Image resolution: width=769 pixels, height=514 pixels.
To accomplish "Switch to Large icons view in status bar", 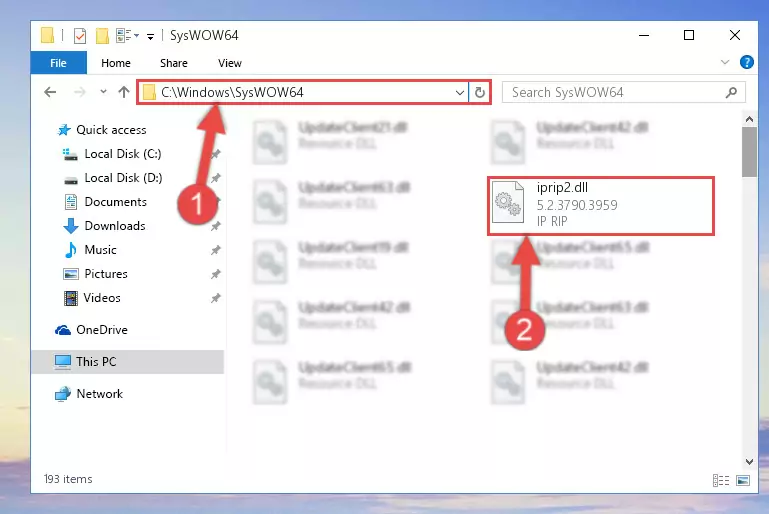I will point(743,480).
